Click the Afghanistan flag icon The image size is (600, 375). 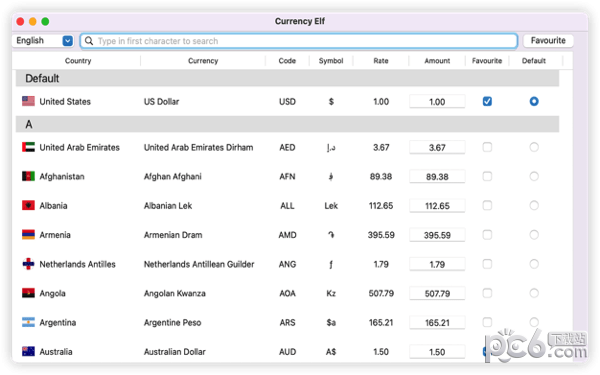click(x=28, y=176)
